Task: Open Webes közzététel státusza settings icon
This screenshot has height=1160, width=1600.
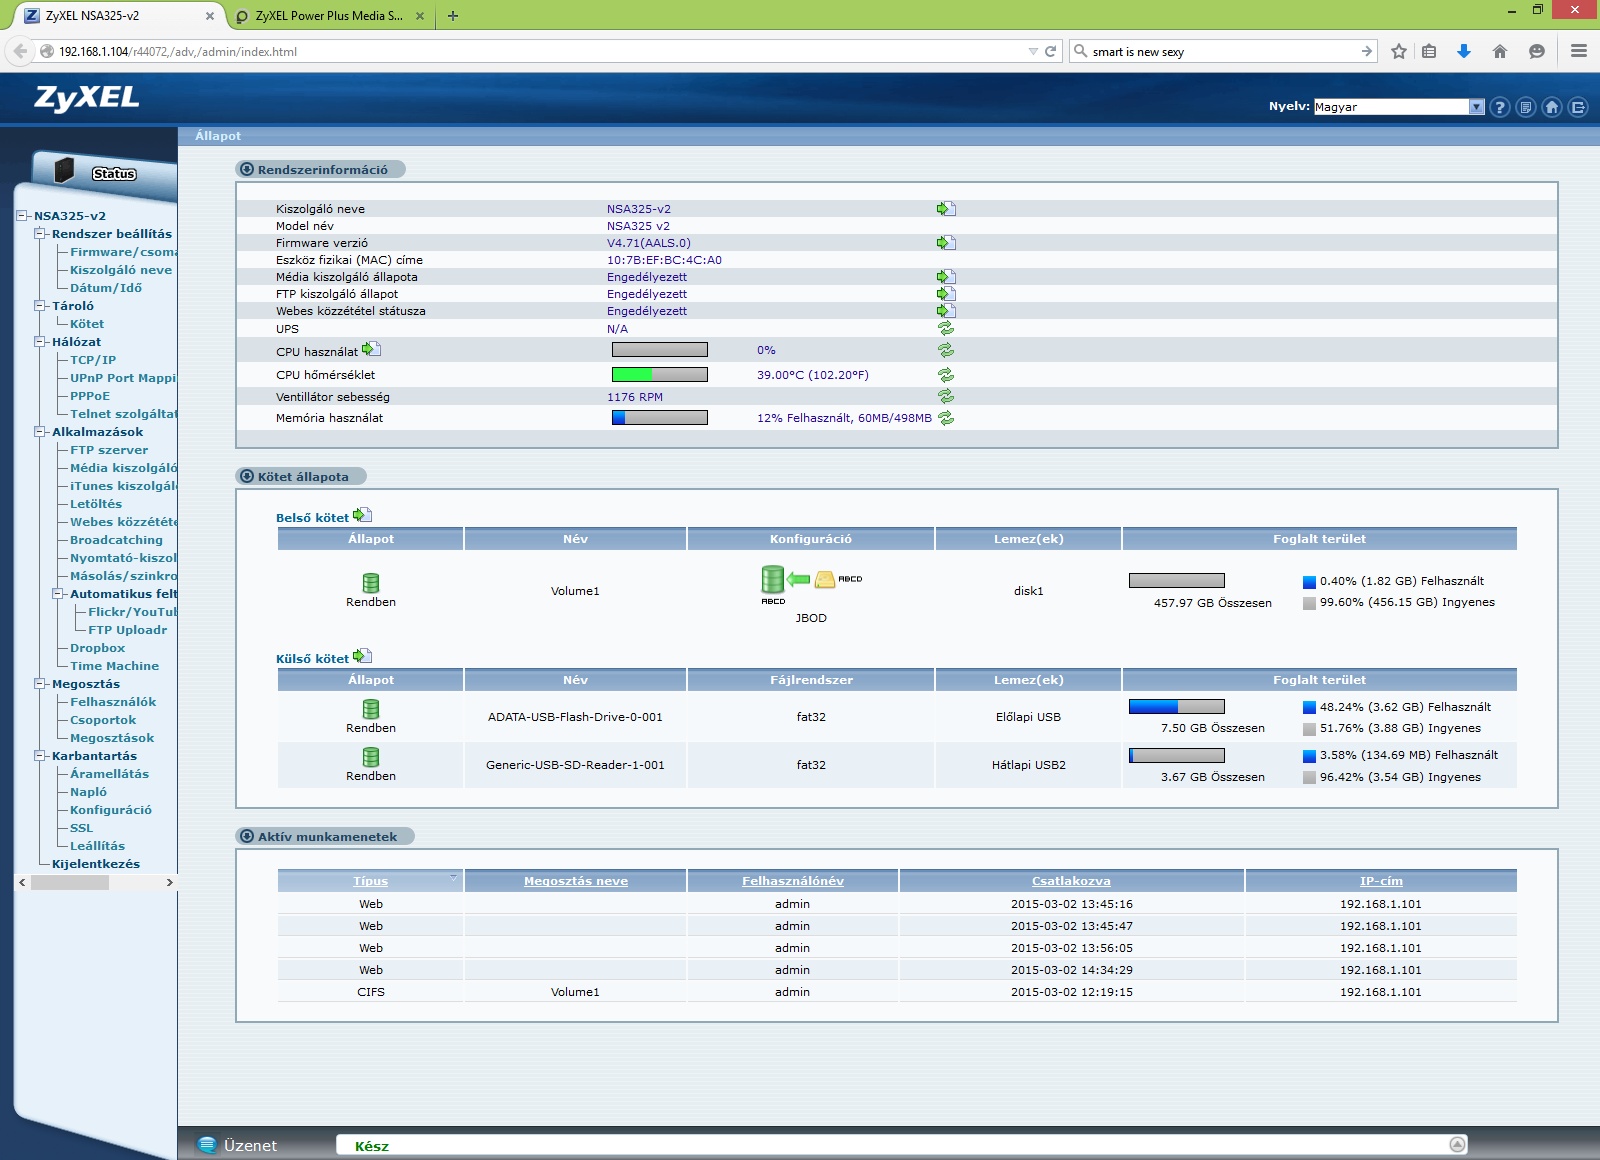Action: tap(946, 311)
